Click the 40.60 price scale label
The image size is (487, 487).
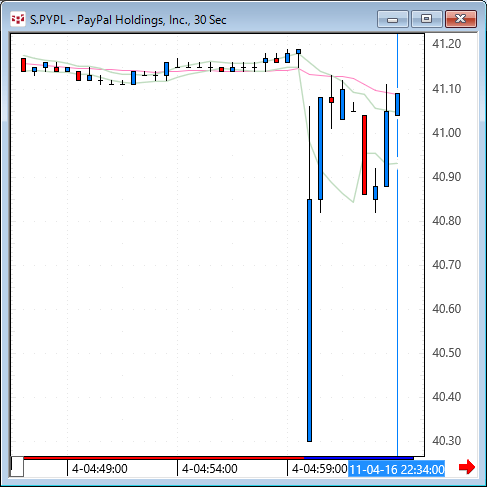click(x=446, y=309)
